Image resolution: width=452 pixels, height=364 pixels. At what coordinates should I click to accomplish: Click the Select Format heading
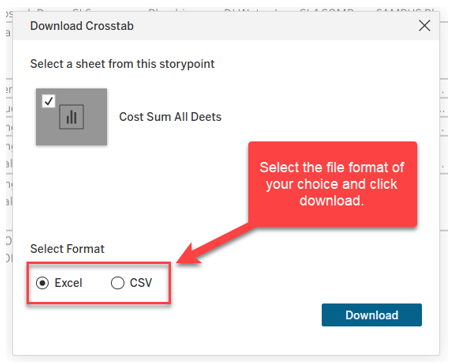click(x=67, y=249)
